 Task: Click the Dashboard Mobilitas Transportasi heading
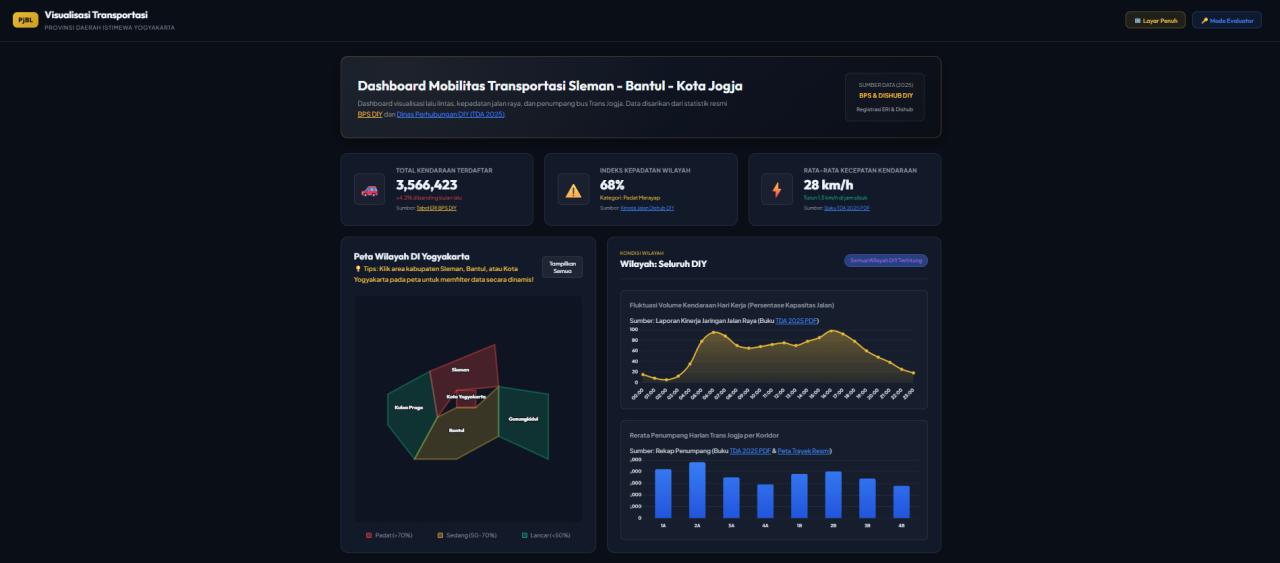[x=550, y=86]
